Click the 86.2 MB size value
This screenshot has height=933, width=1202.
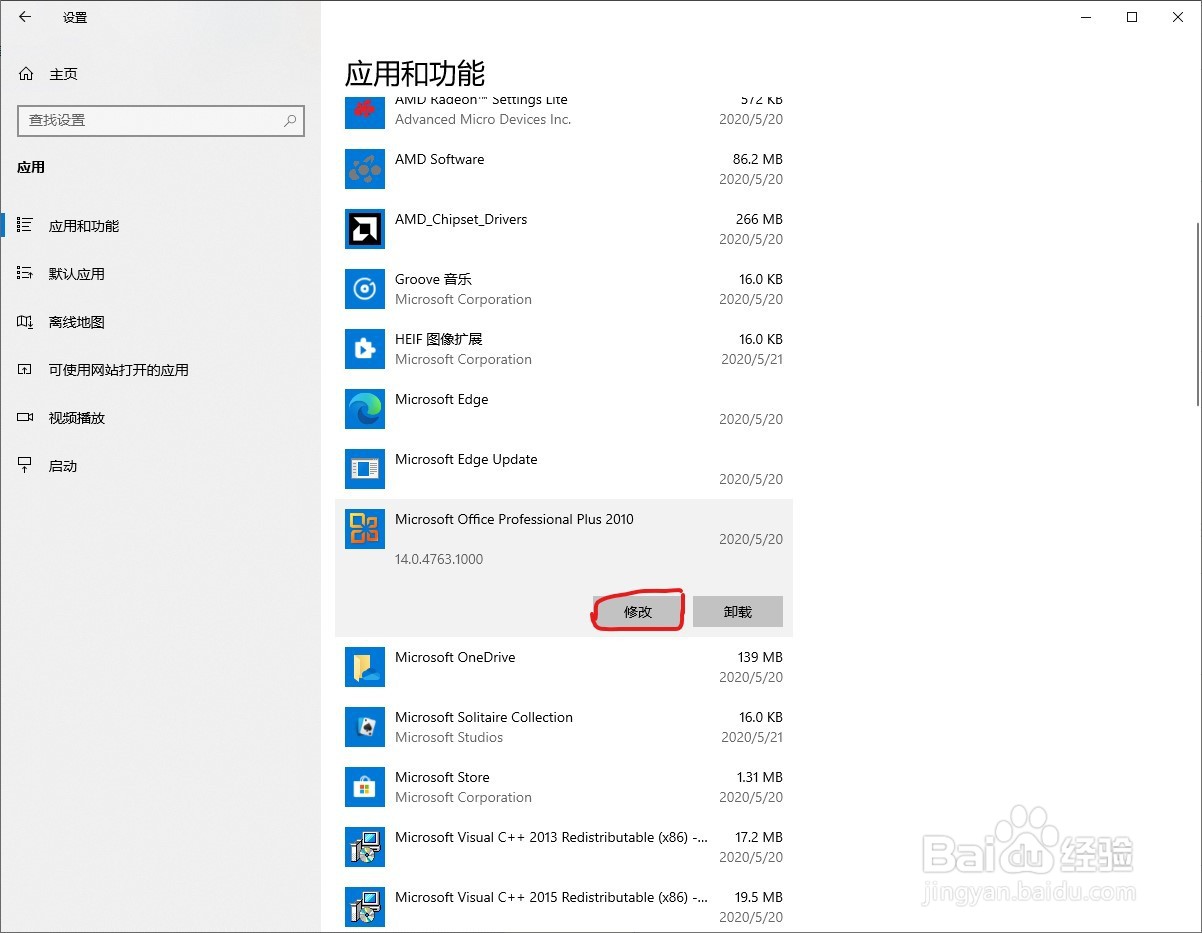(x=758, y=159)
